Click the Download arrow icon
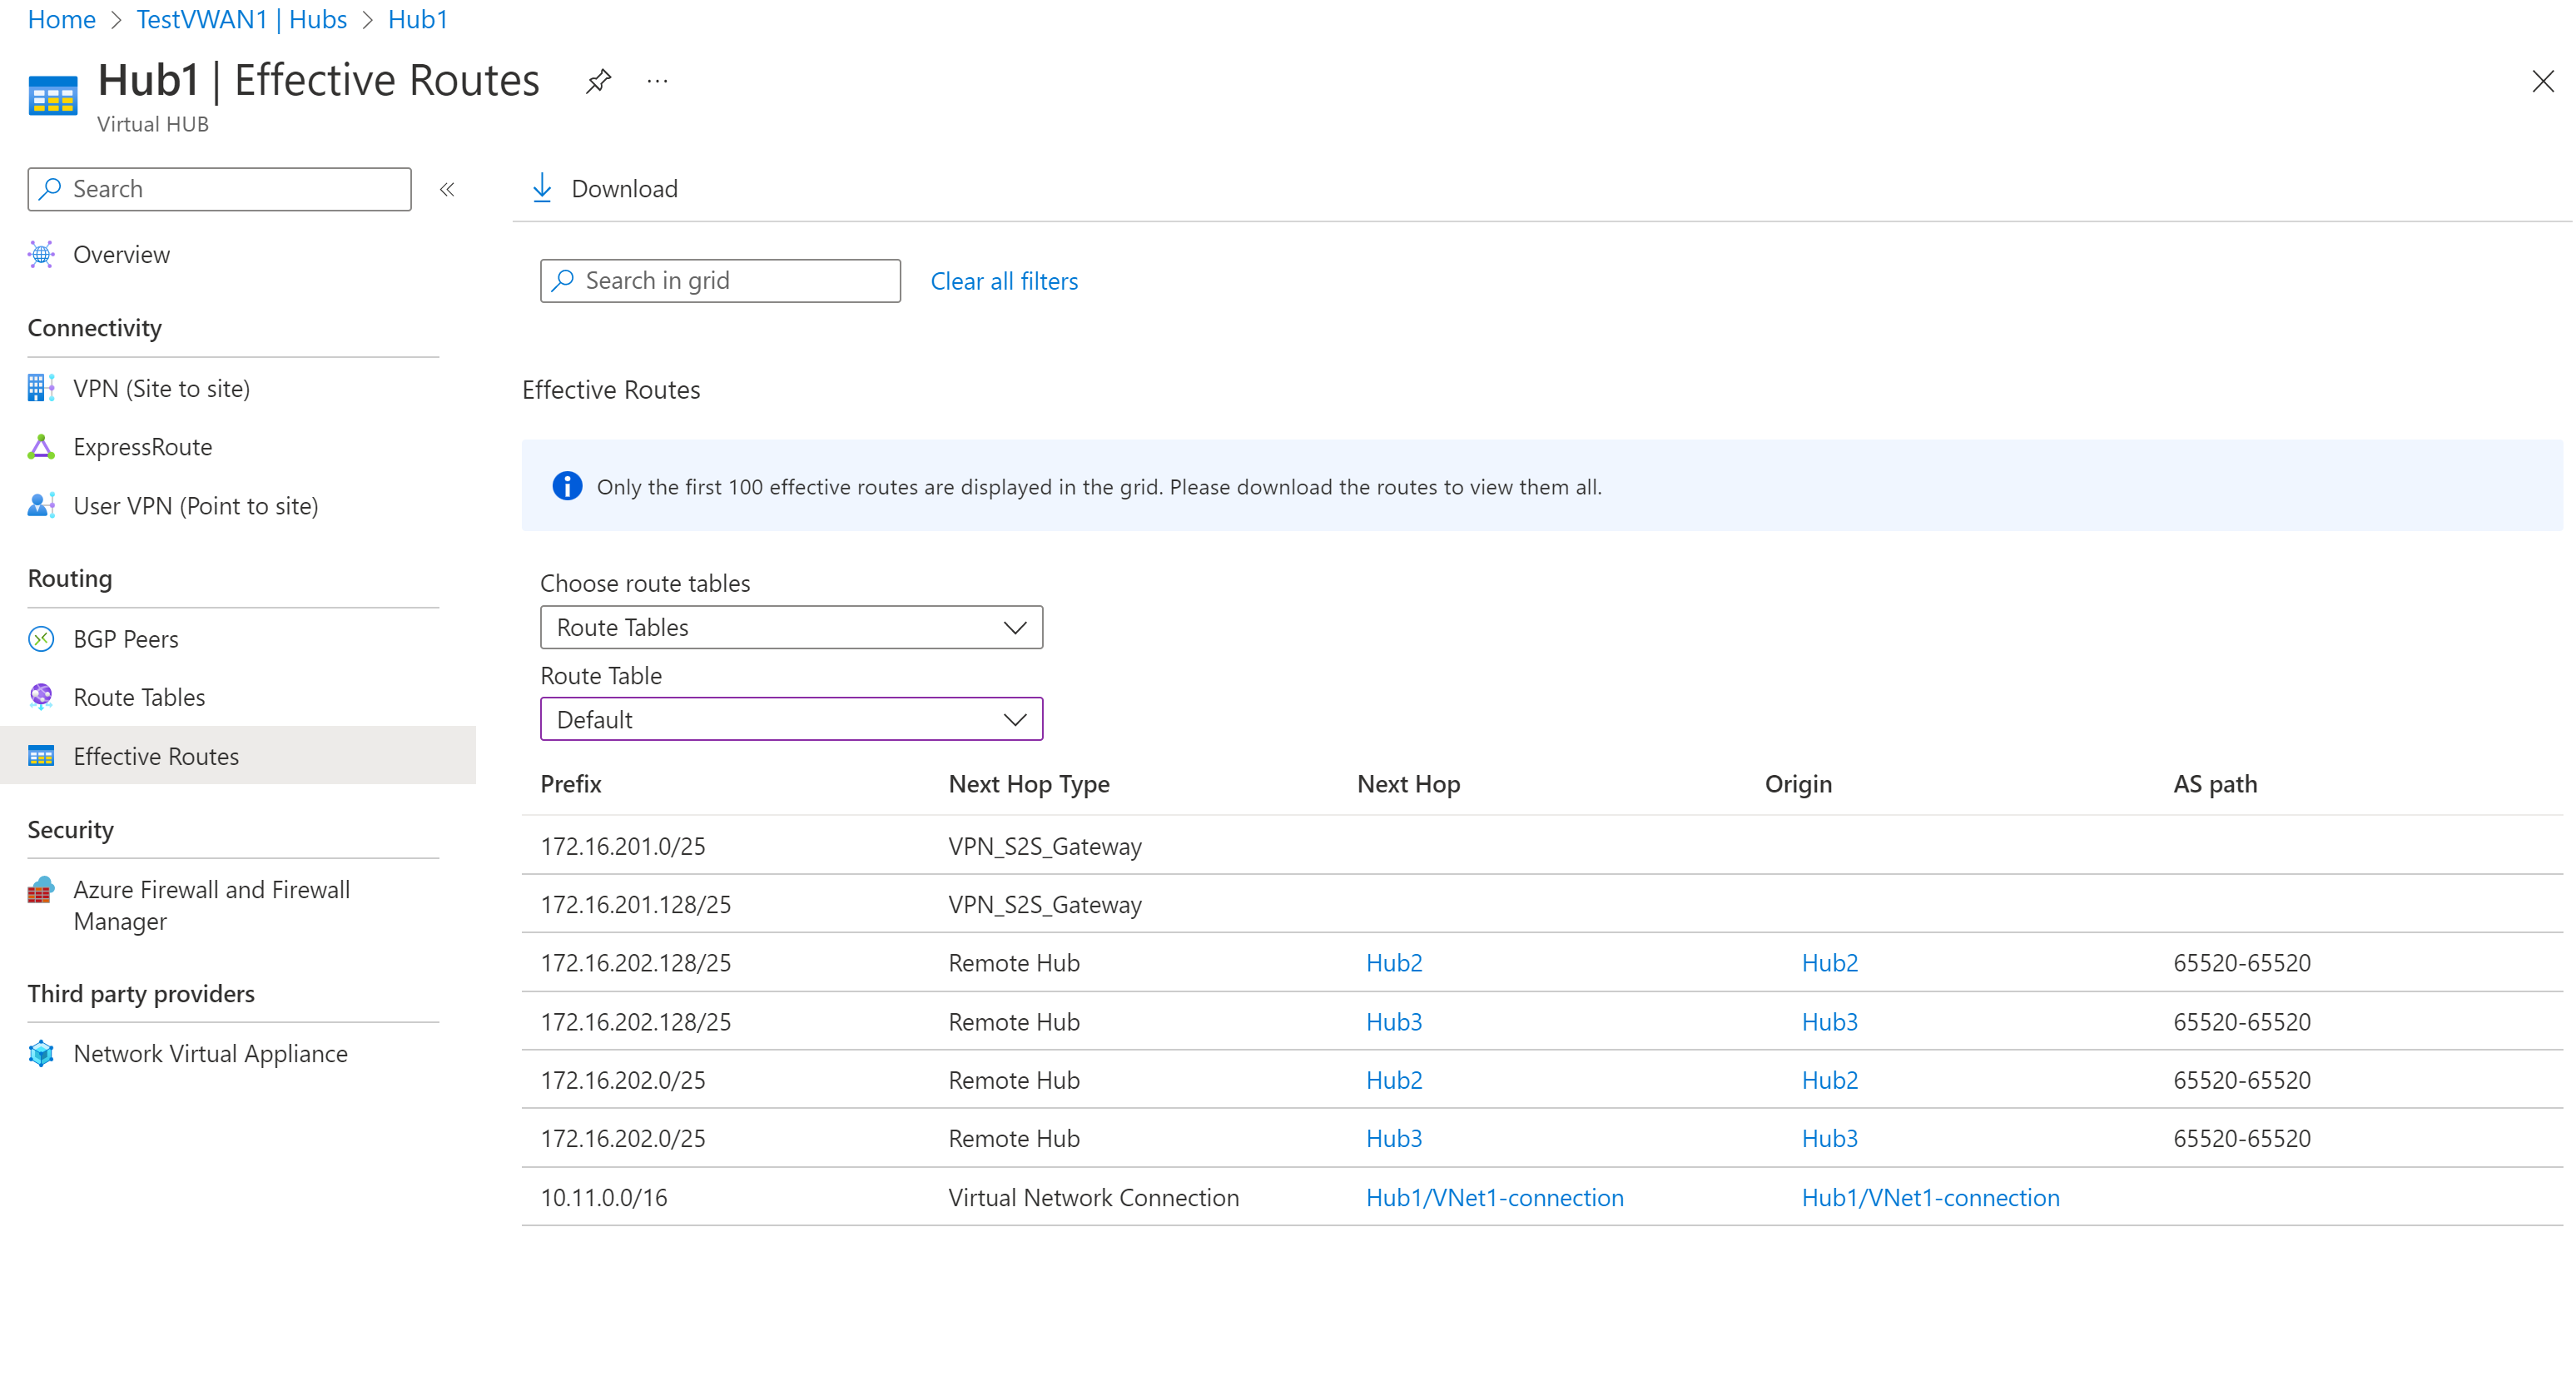 (542, 188)
